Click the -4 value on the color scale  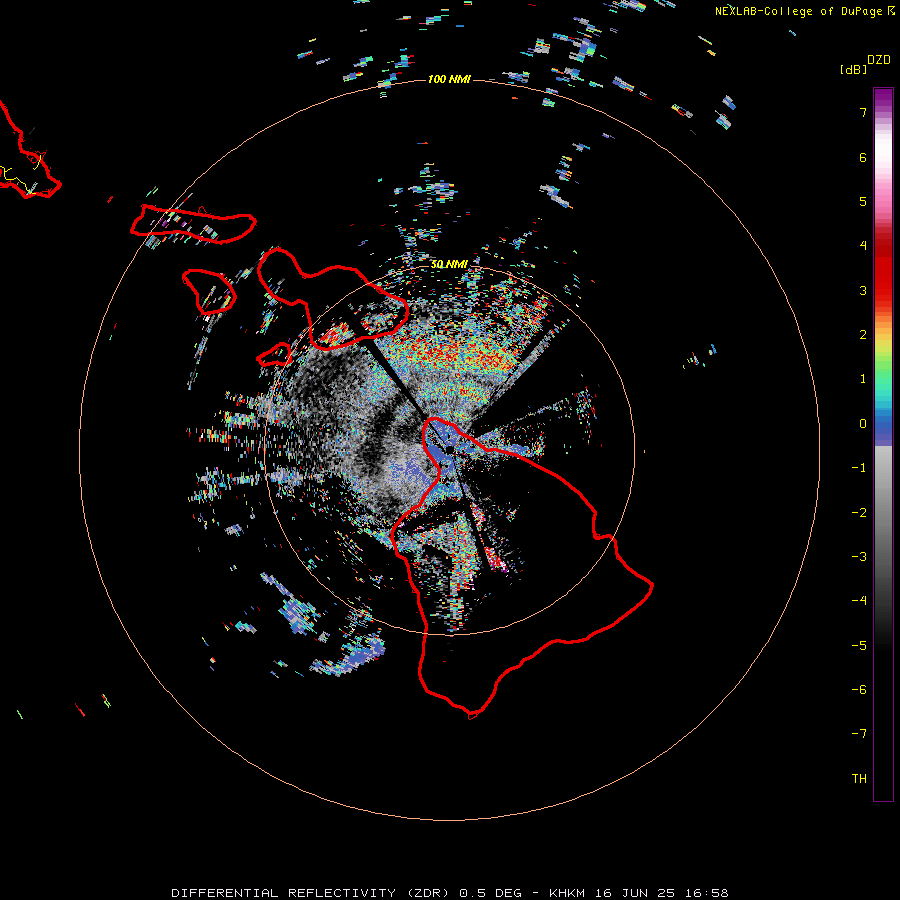point(859,600)
